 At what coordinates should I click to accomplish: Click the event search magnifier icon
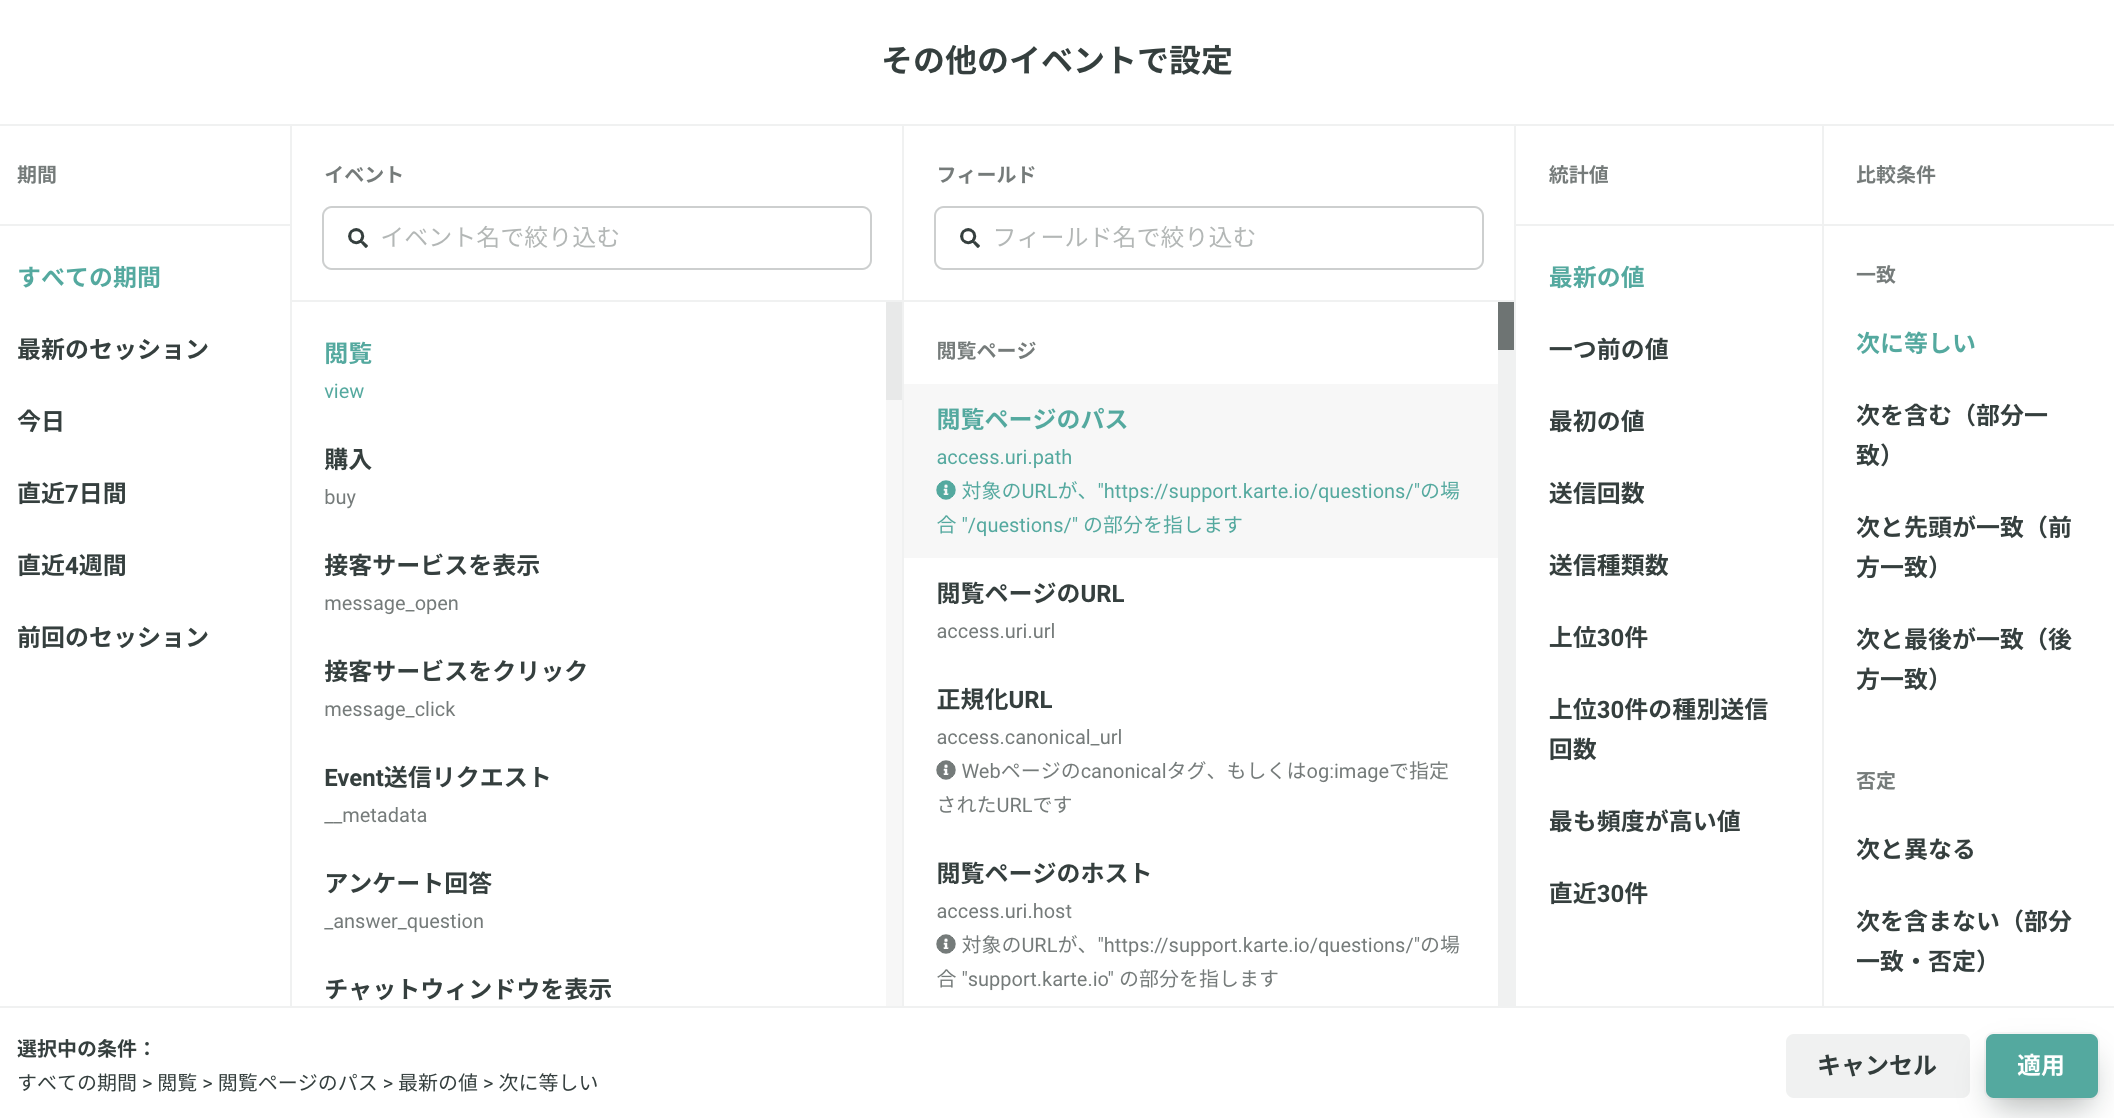[x=358, y=238]
